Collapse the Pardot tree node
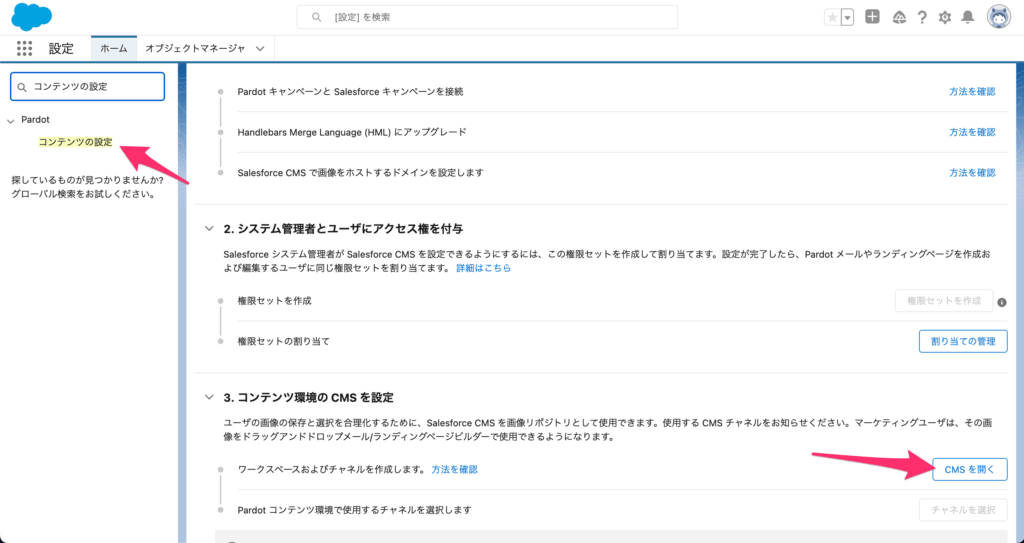 pos(10,121)
